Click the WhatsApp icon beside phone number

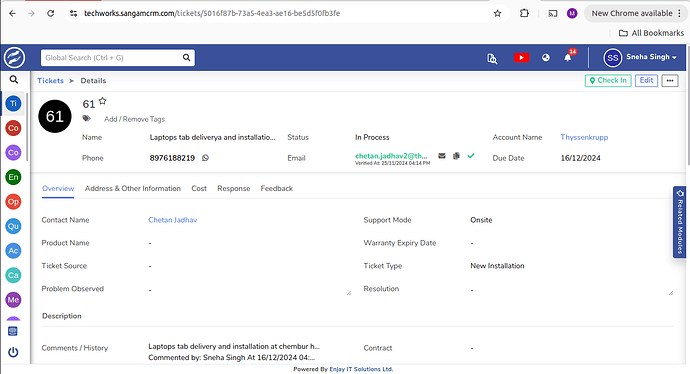(205, 158)
